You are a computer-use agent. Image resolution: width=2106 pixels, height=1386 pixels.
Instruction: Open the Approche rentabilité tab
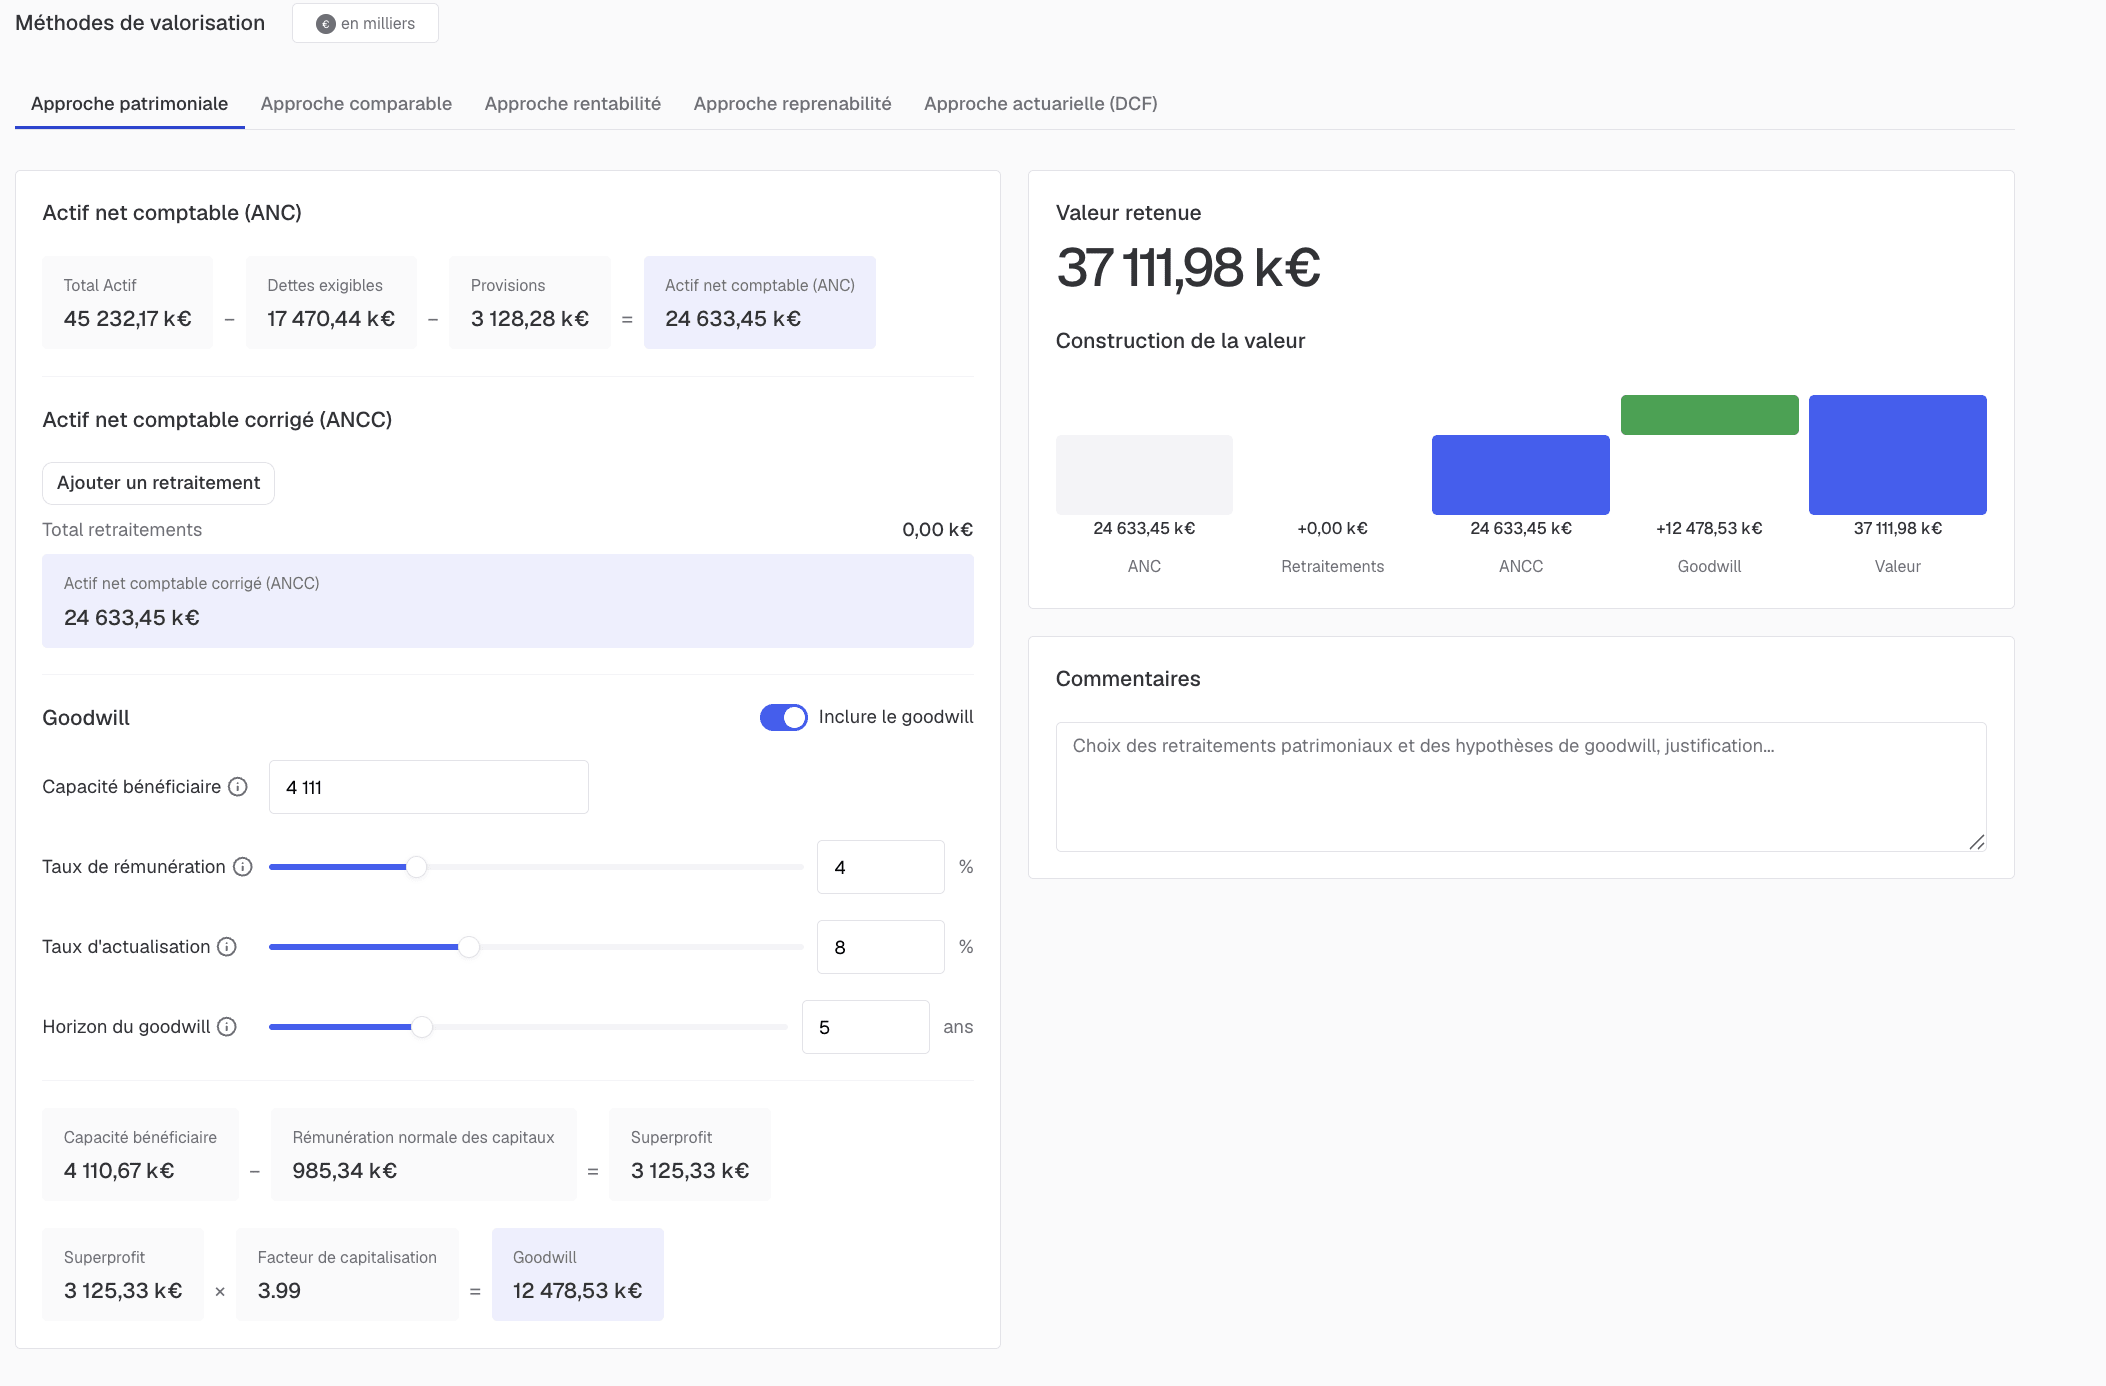tap(573, 104)
